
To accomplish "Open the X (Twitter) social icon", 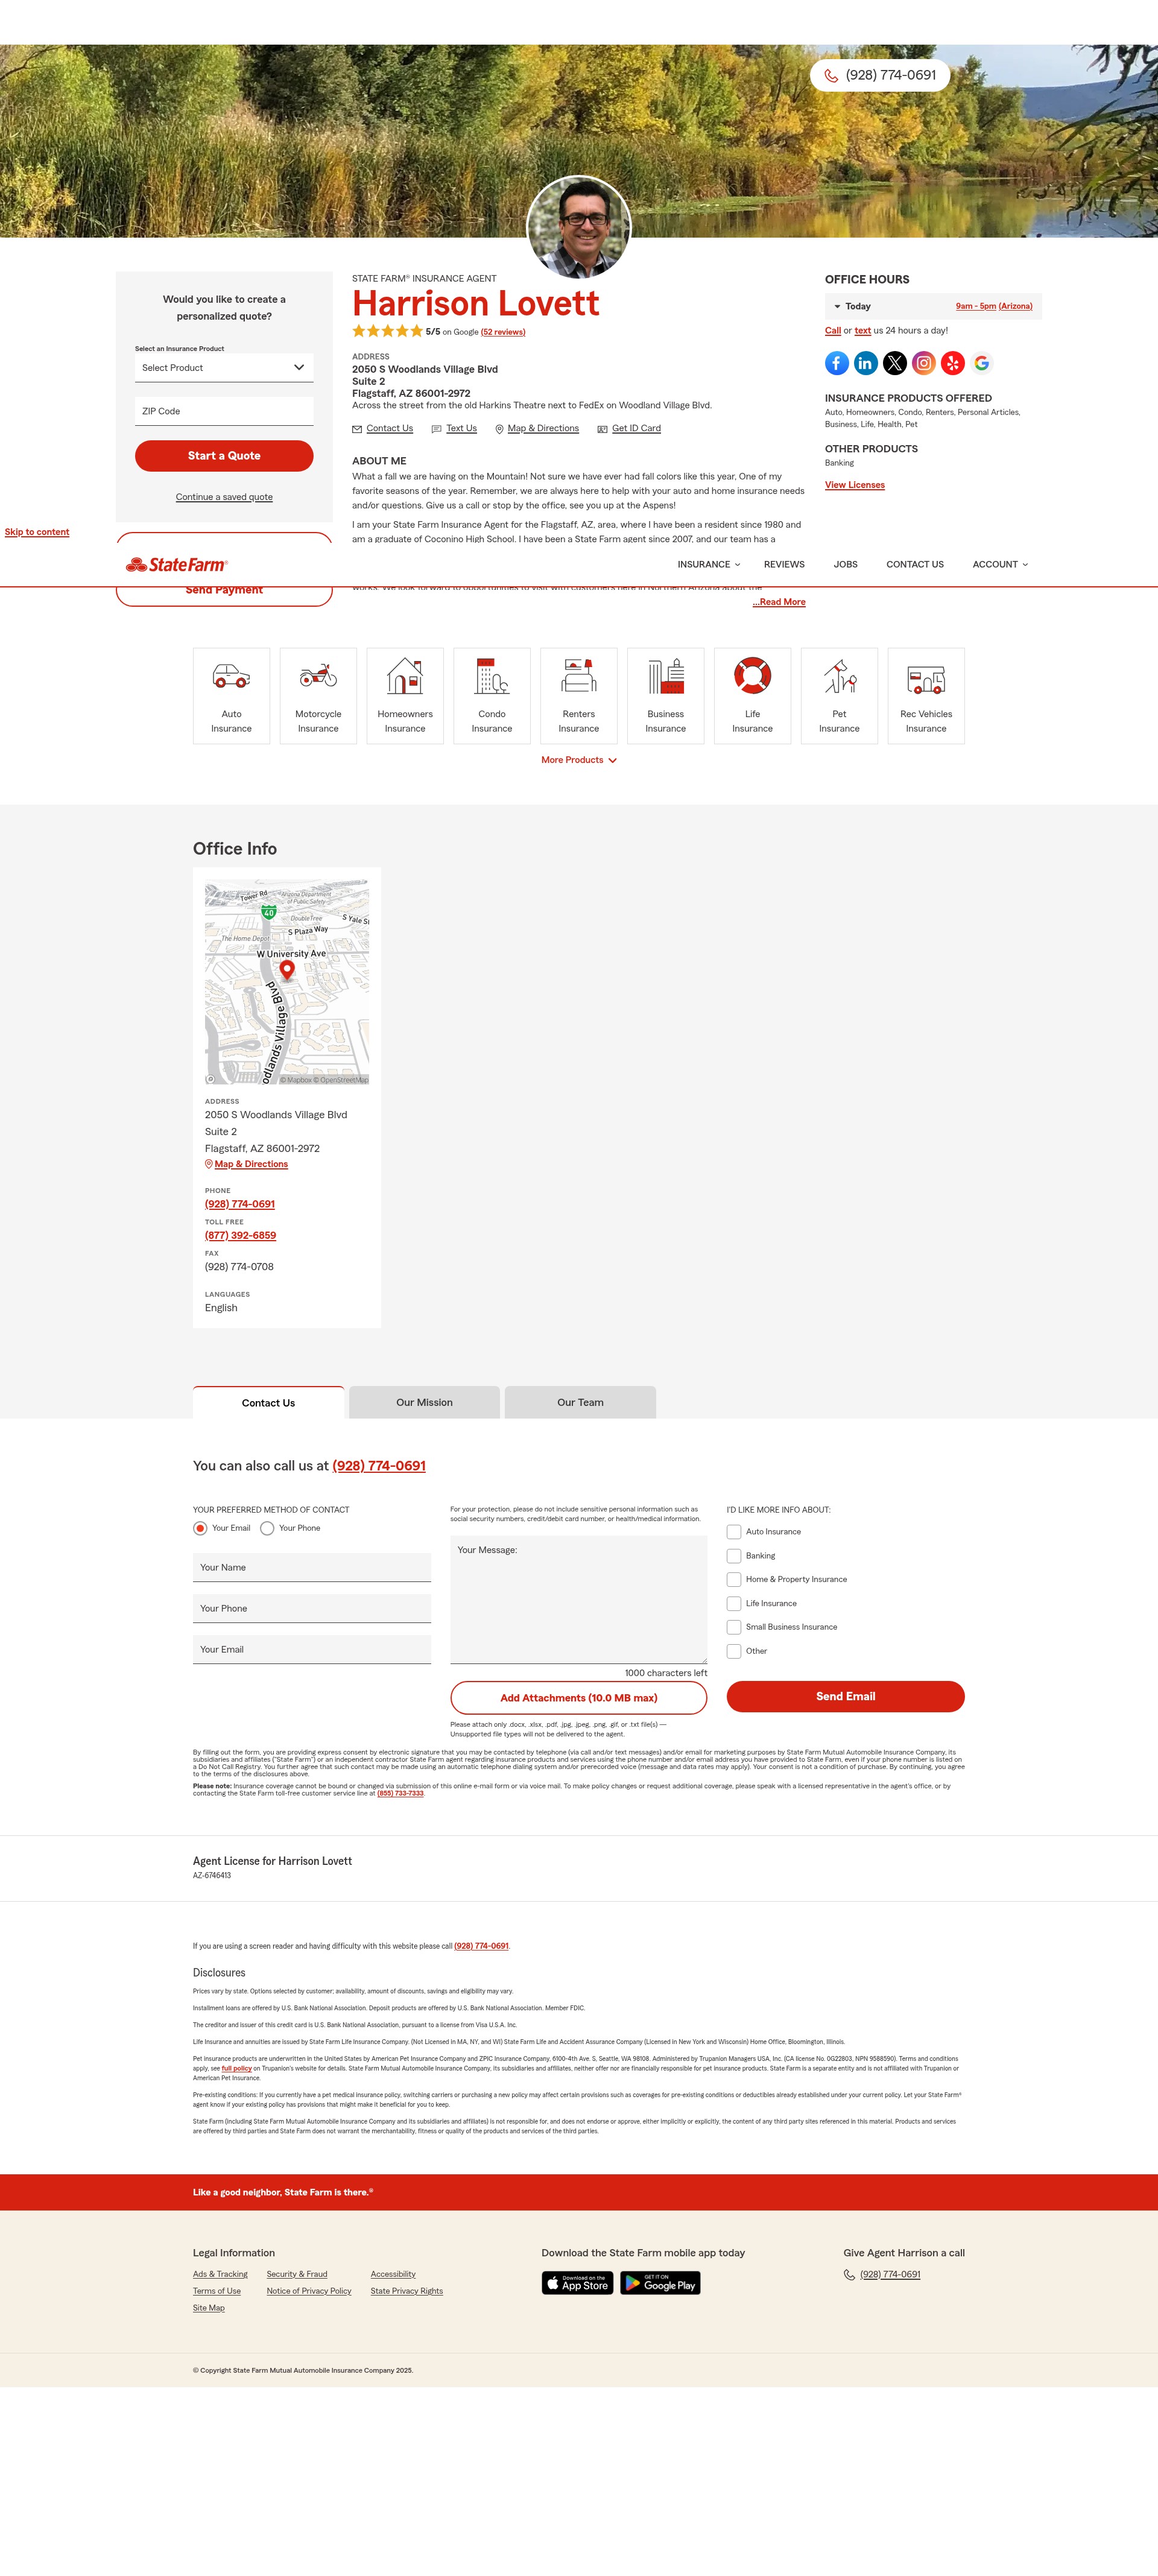I will point(895,363).
